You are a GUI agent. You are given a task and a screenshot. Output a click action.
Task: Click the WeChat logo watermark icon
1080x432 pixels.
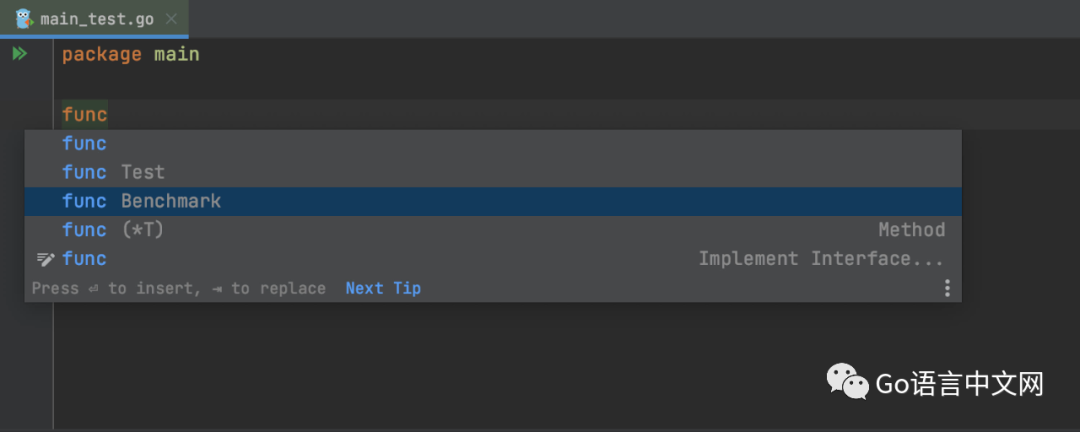click(846, 381)
